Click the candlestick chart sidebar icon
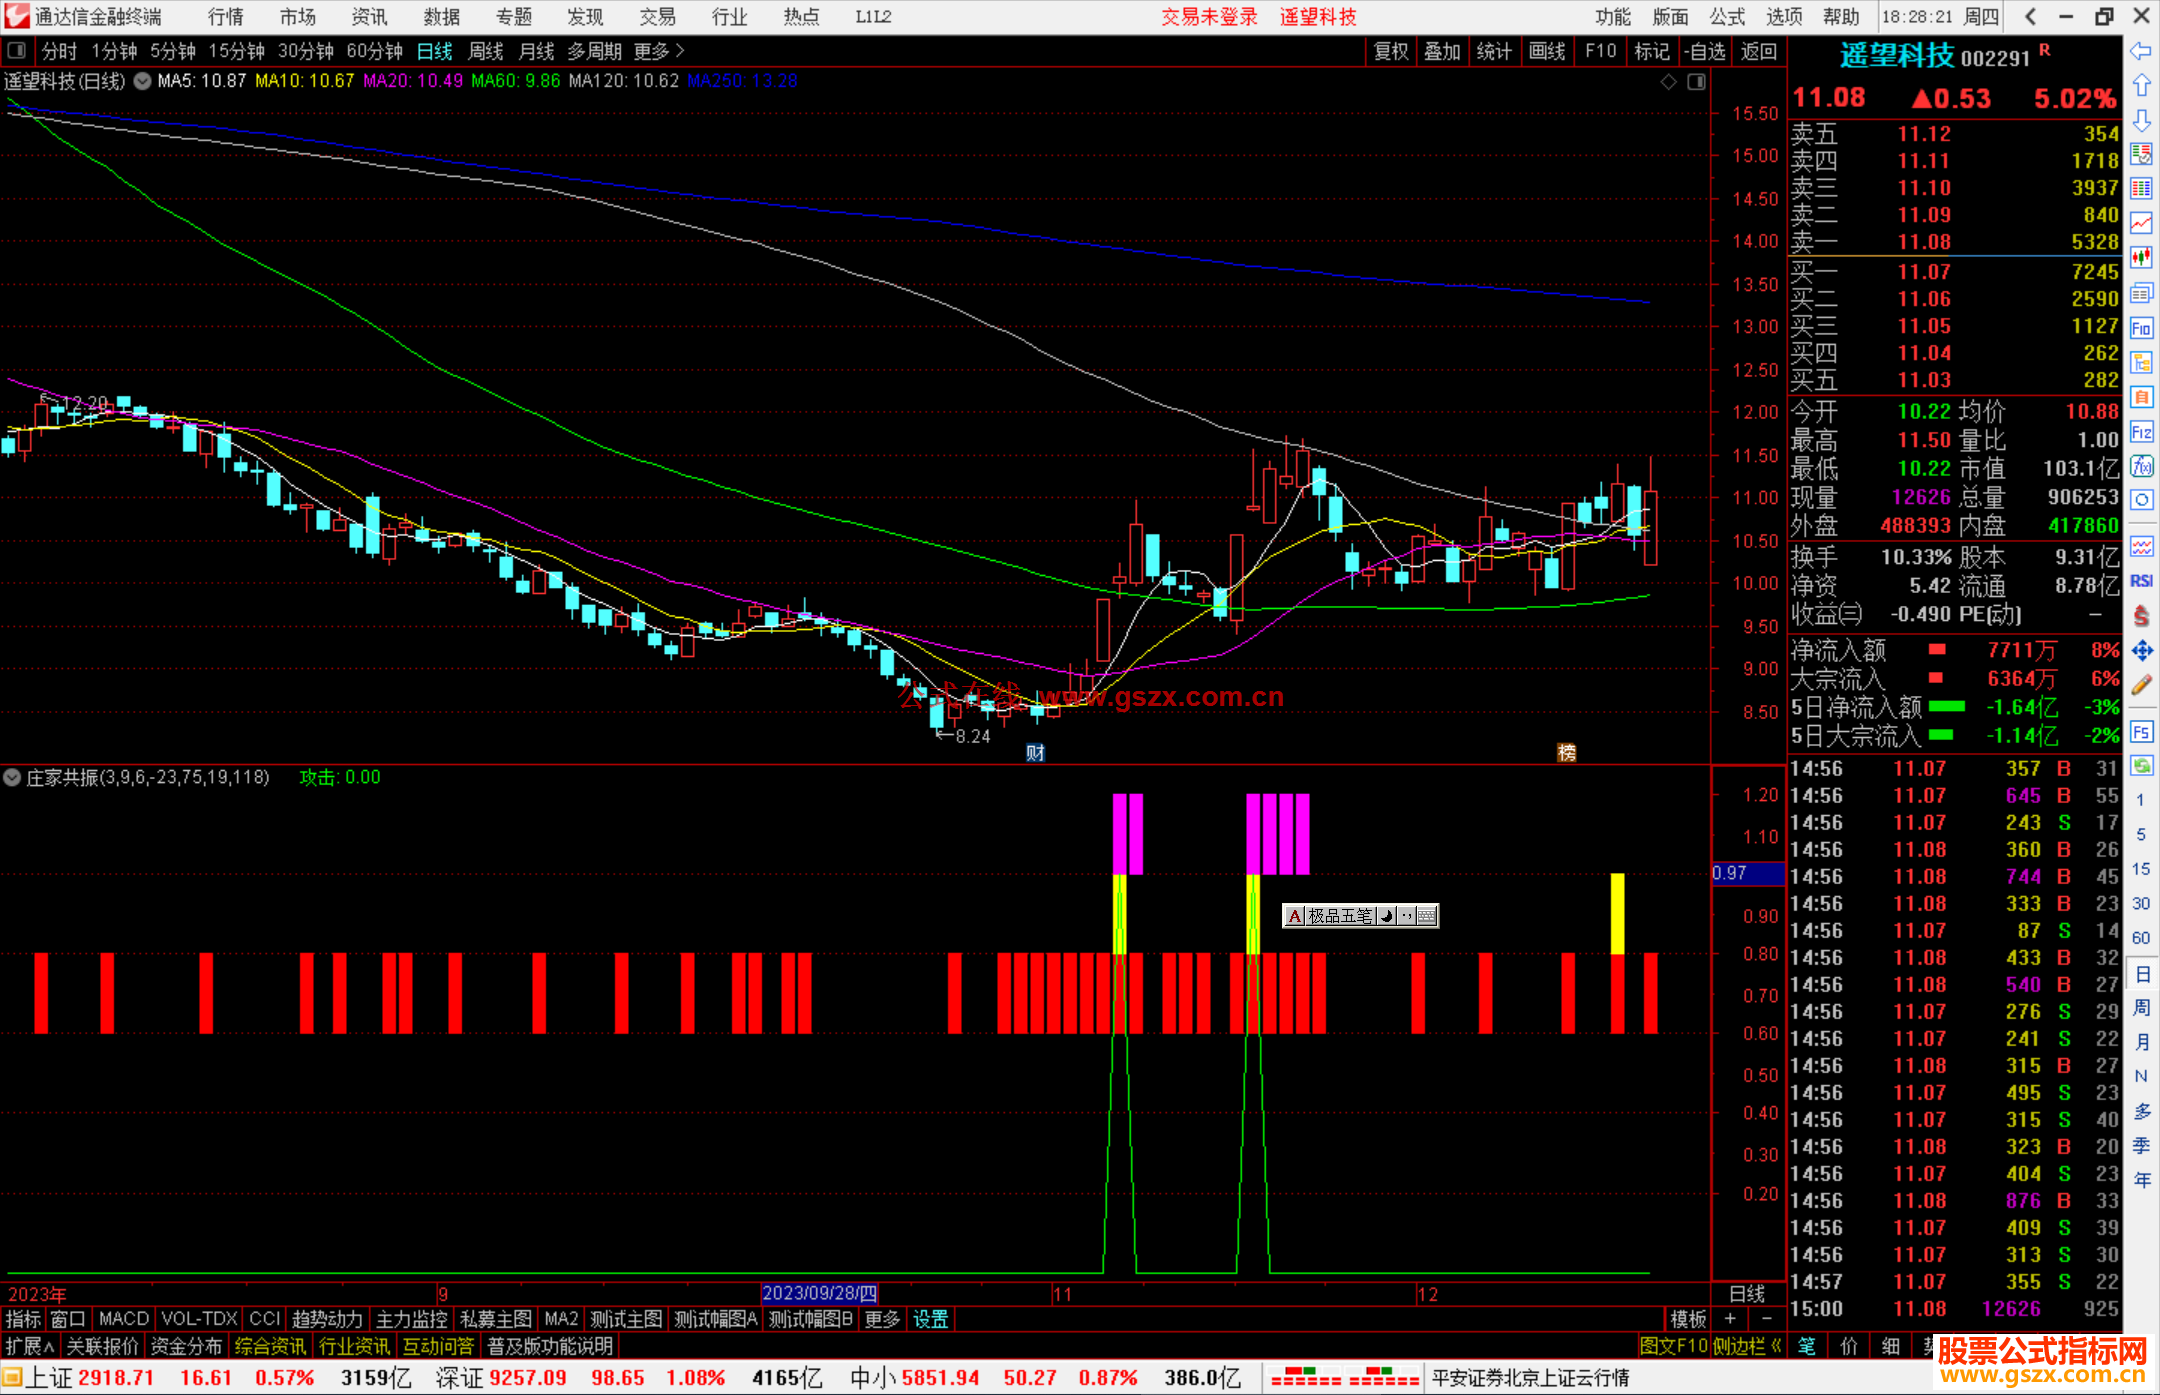Image resolution: width=2160 pixels, height=1395 pixels. (x=2141, y=257)
